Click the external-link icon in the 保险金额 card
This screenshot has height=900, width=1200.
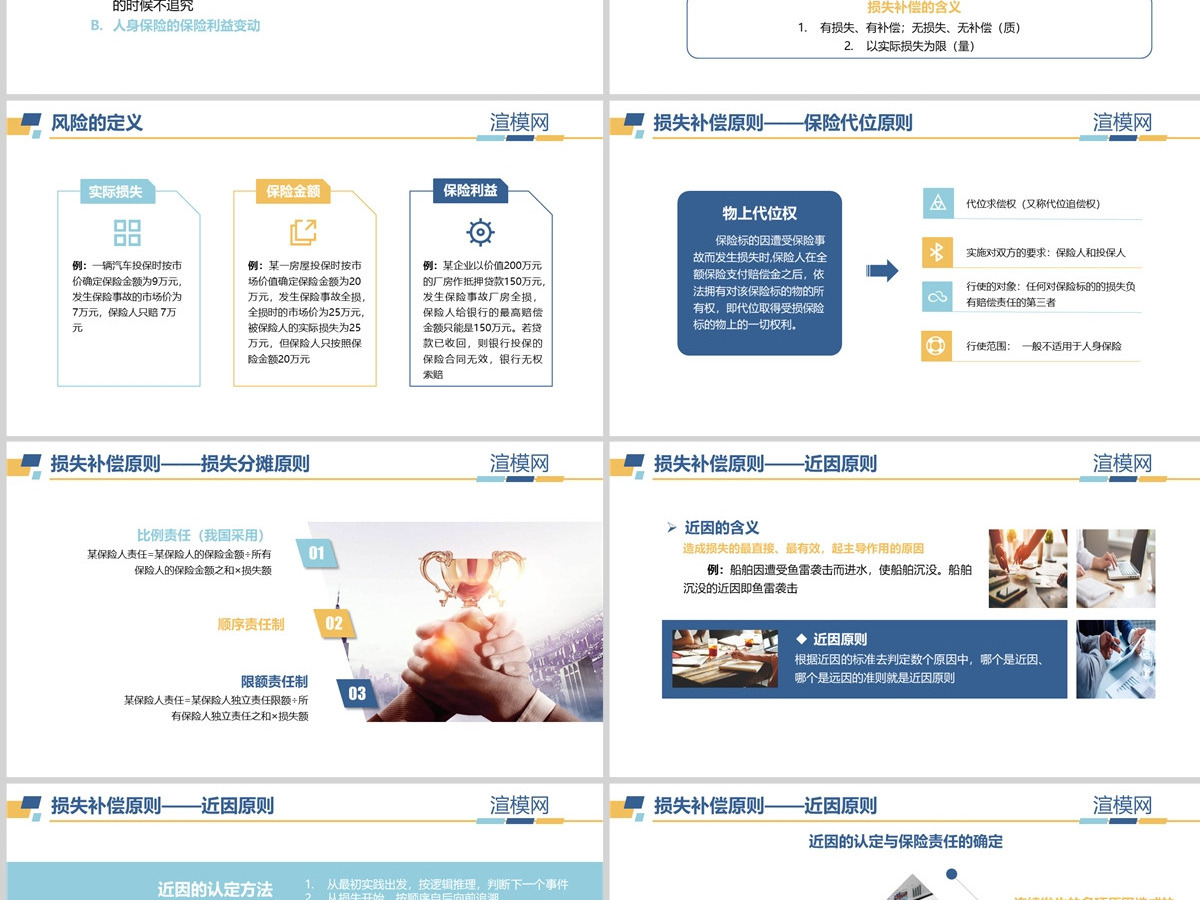pyautogui.click(x=303, y=233)
